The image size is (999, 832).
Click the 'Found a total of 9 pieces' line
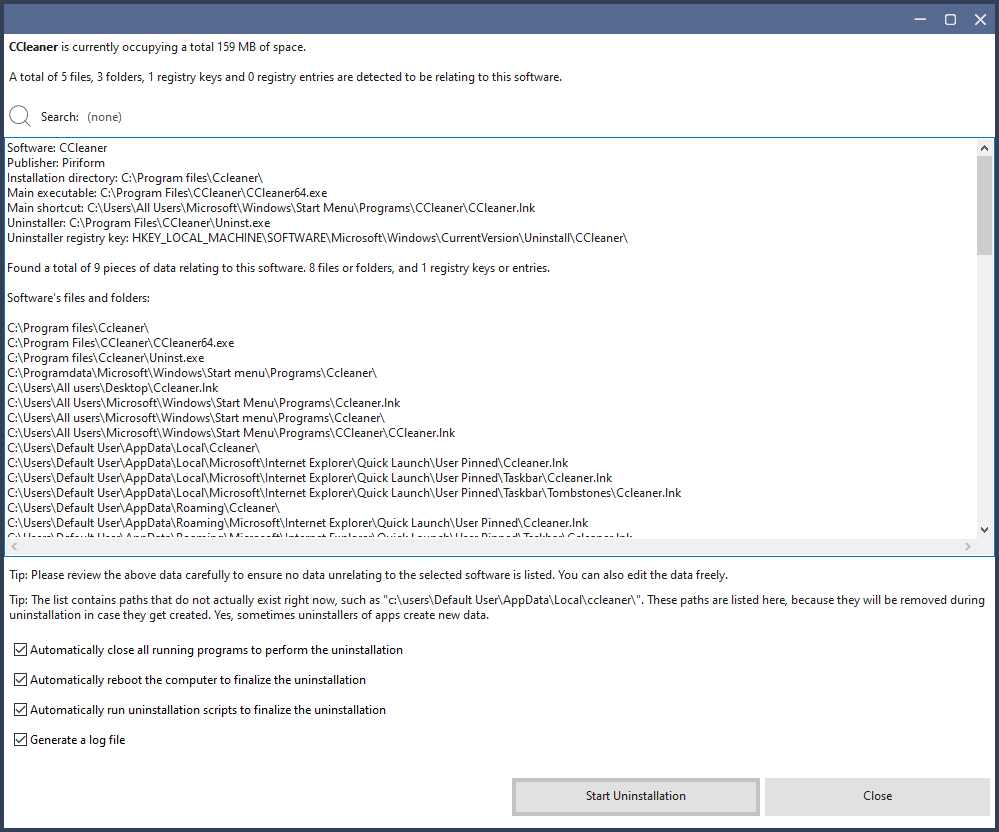pos(278,268)
